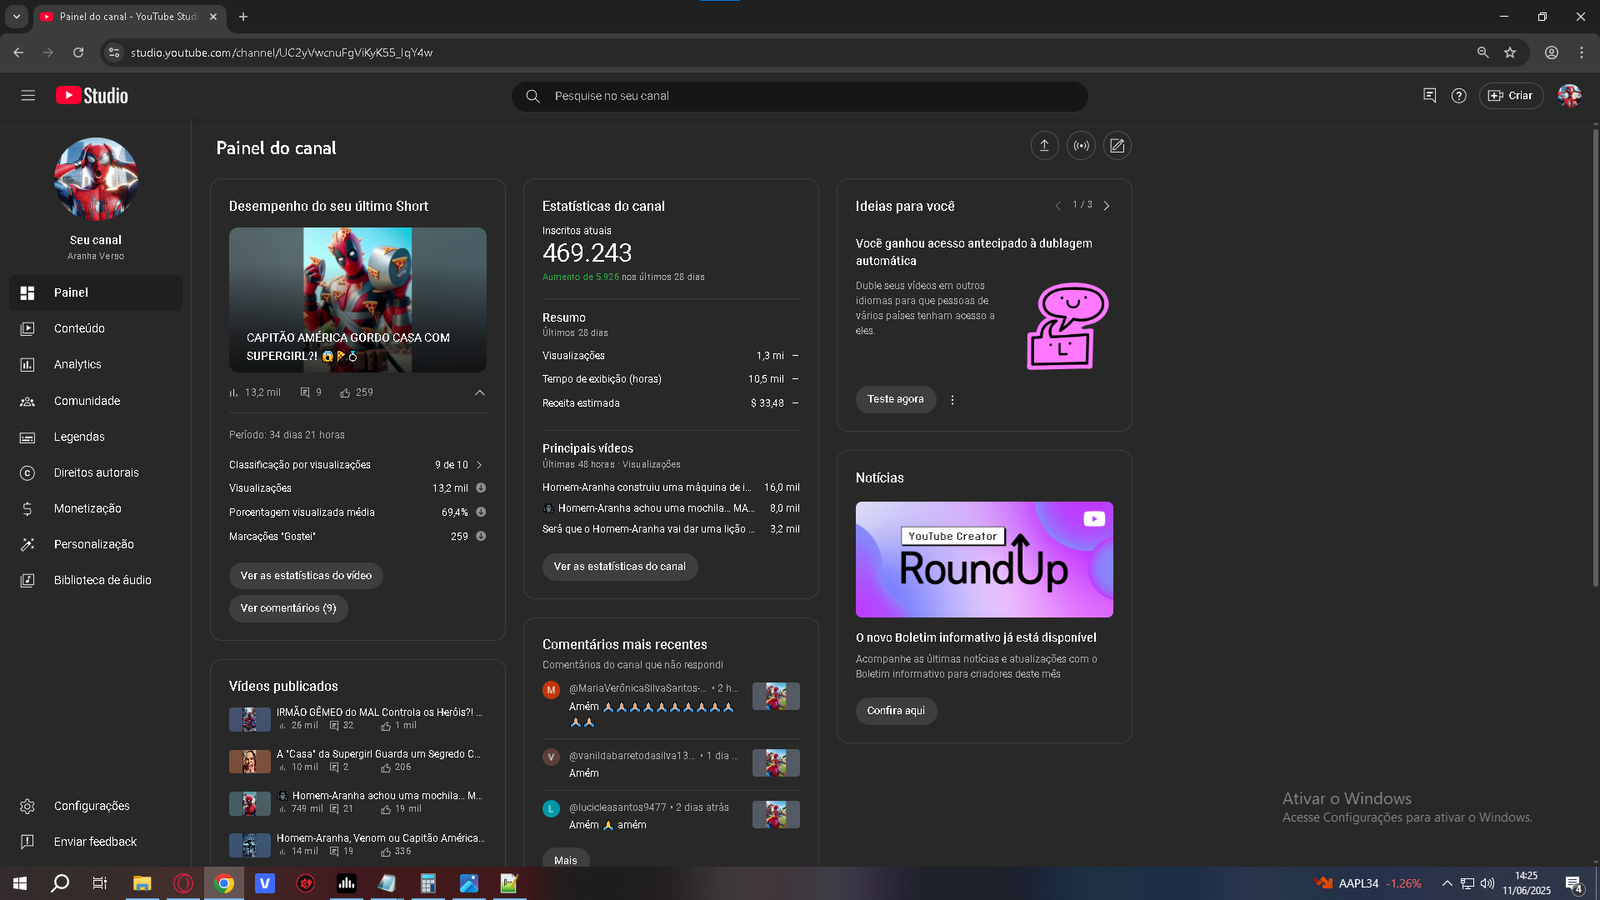Open 'IRMÃO GÊMEO do MAL' published video
The height and width of the screenshot is (900, 1600).
pos(380,713)
